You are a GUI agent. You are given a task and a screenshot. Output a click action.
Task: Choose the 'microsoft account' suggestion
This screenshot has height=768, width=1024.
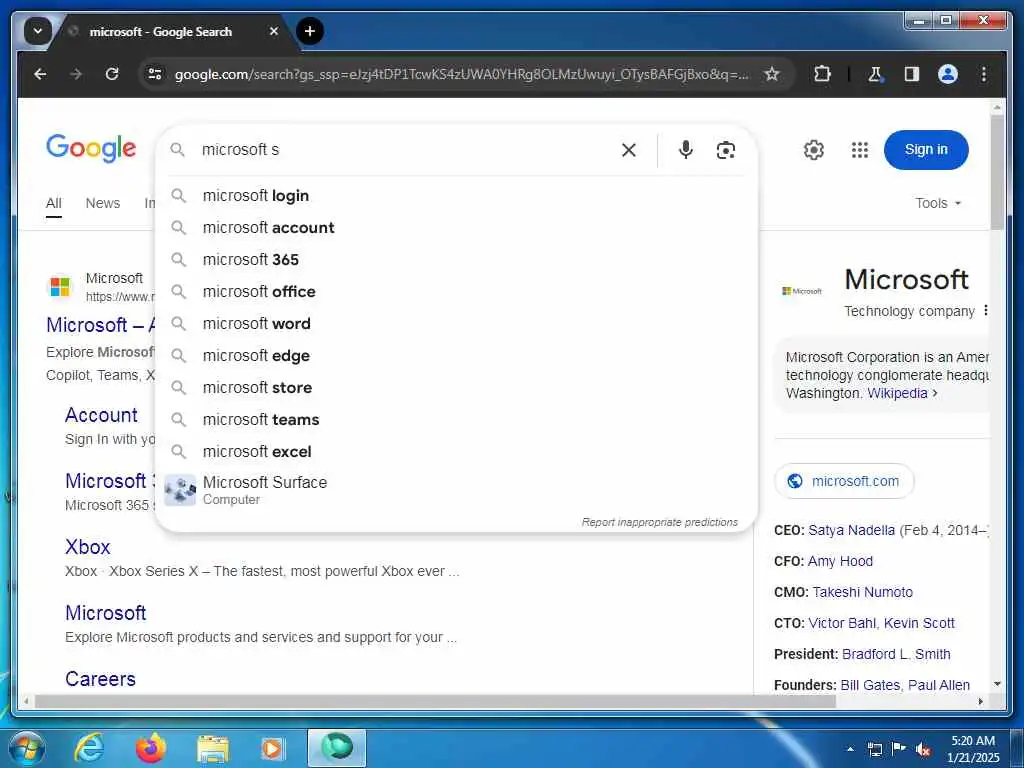point(456,228)
